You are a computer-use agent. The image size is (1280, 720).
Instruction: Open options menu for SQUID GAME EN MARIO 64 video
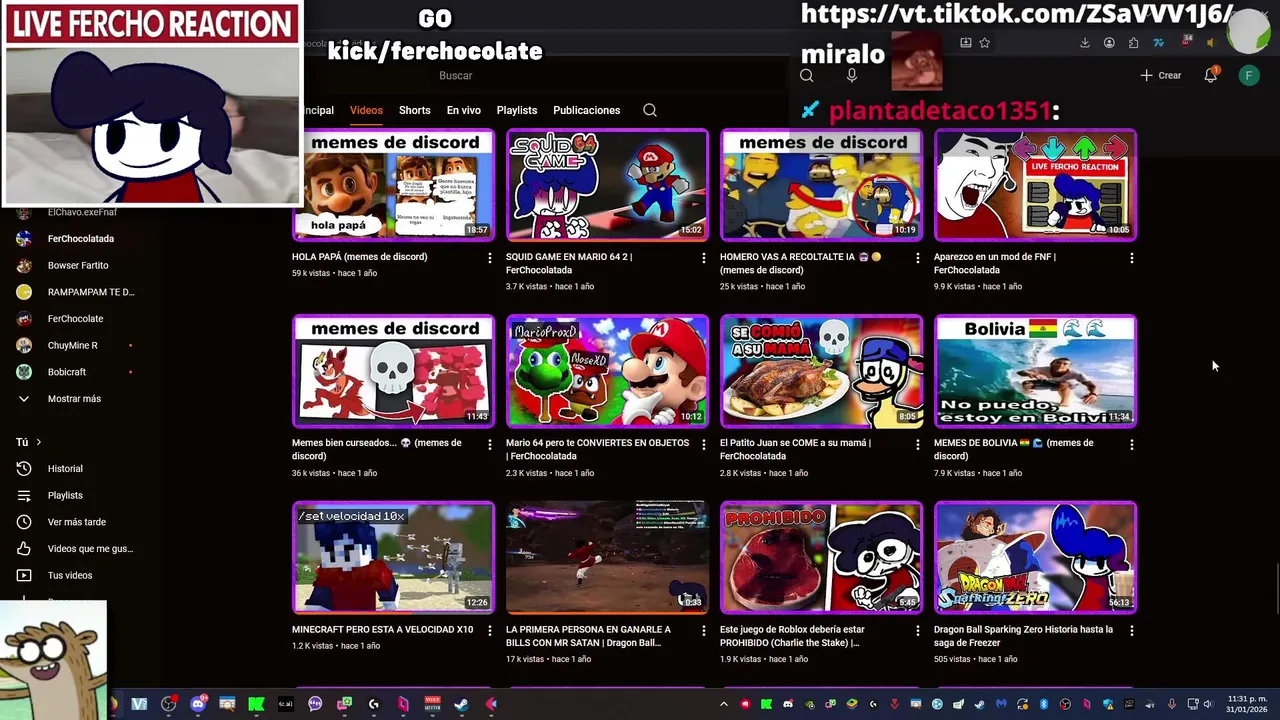click(x=703, y=258)
